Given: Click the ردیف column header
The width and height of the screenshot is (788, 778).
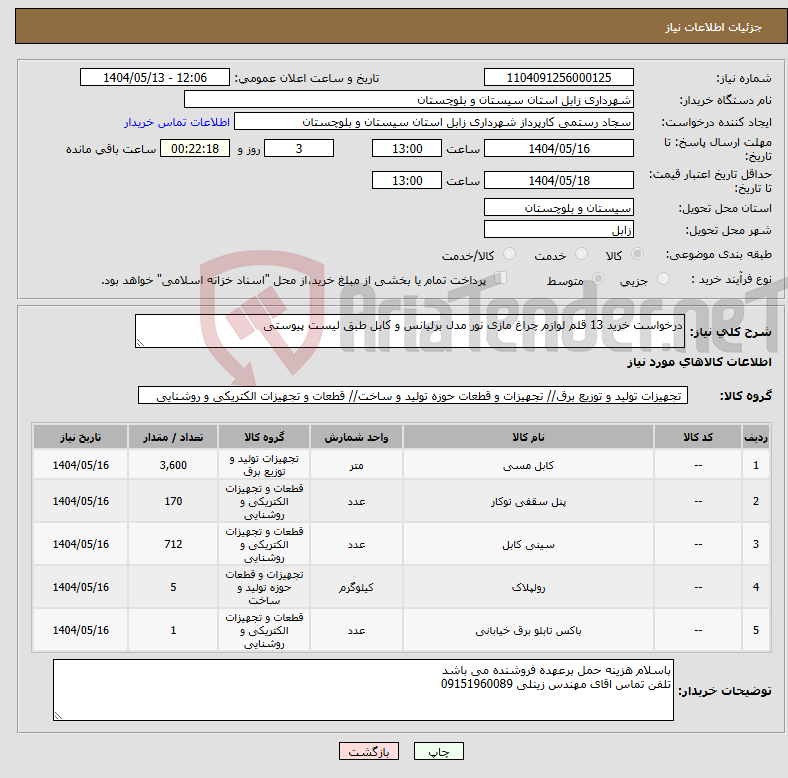Looking at the screenshot, I should click(755, 437).
